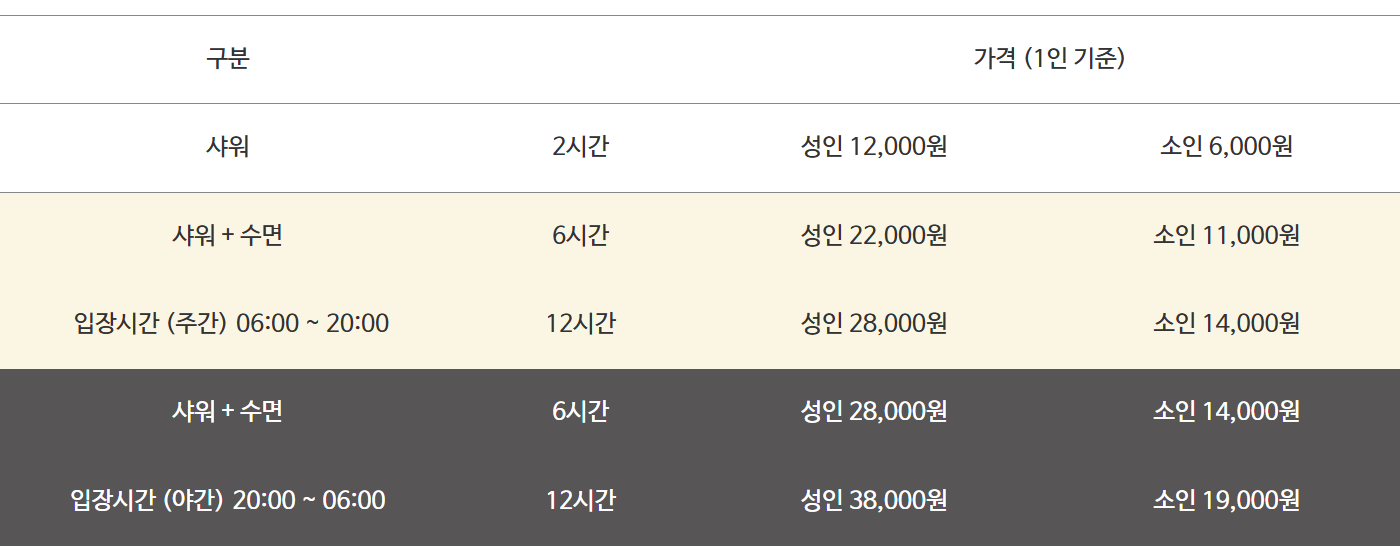Select 소인 14,000원 in the daytime 12시간 row
The width and height of the screenshot is (1400, 560).
1226,324
